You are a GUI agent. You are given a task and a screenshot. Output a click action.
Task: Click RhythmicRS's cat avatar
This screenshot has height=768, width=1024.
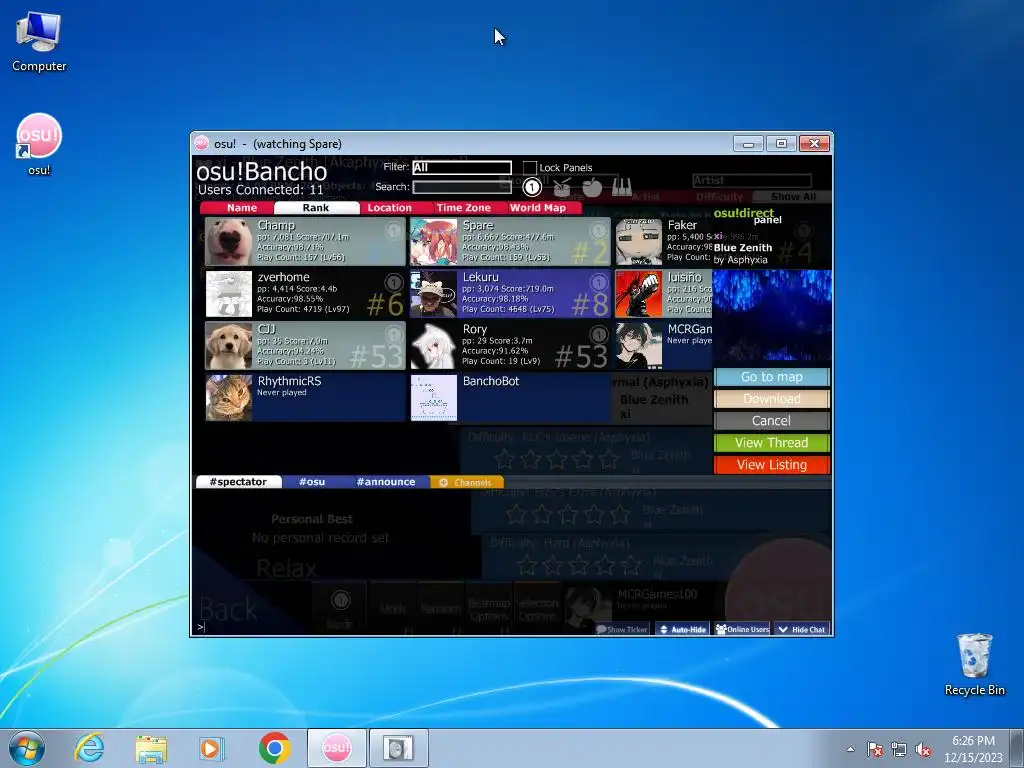(x=229, y=398)
